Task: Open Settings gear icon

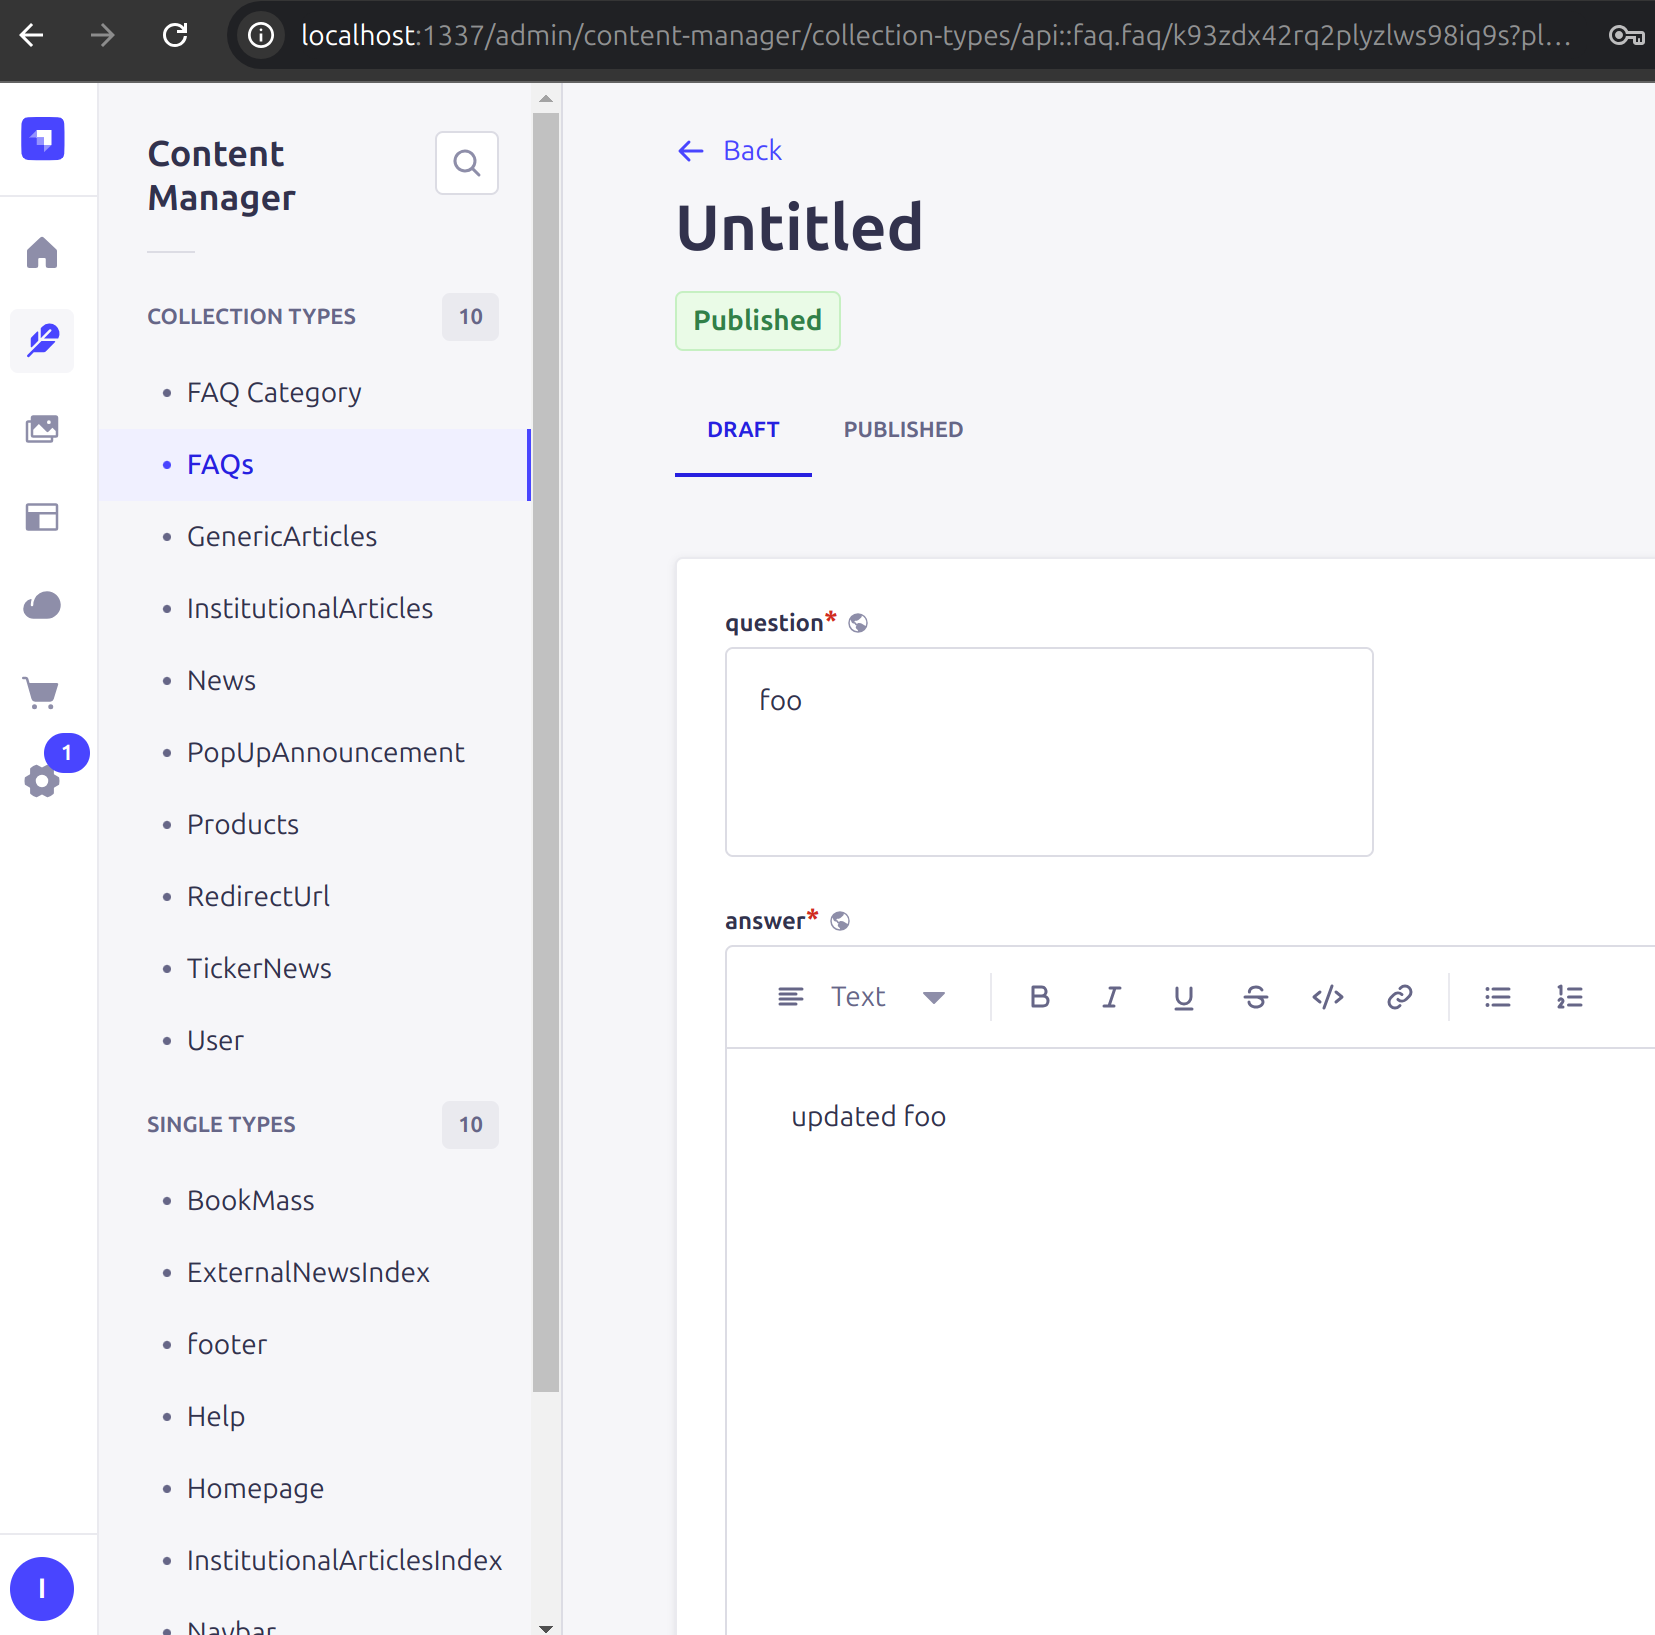Action: tap(42, 780)
